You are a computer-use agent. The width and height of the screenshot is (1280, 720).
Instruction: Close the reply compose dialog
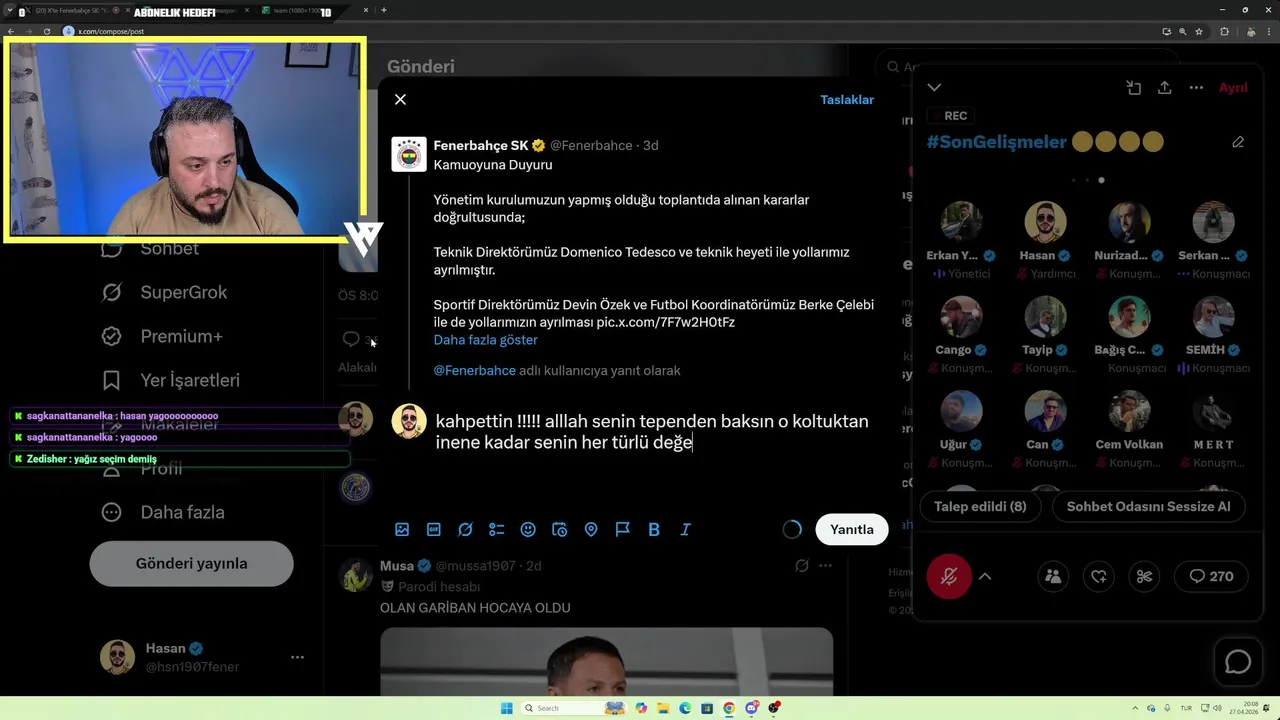tap(400, 99)
